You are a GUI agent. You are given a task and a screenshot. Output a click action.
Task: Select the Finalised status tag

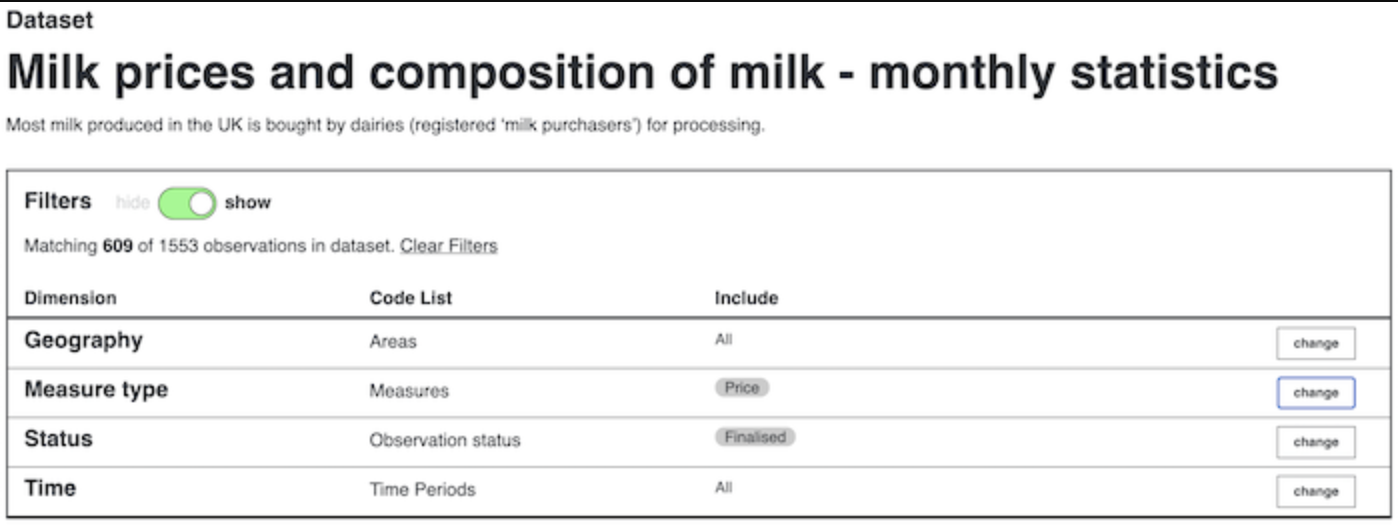click(x=755, y=437)
